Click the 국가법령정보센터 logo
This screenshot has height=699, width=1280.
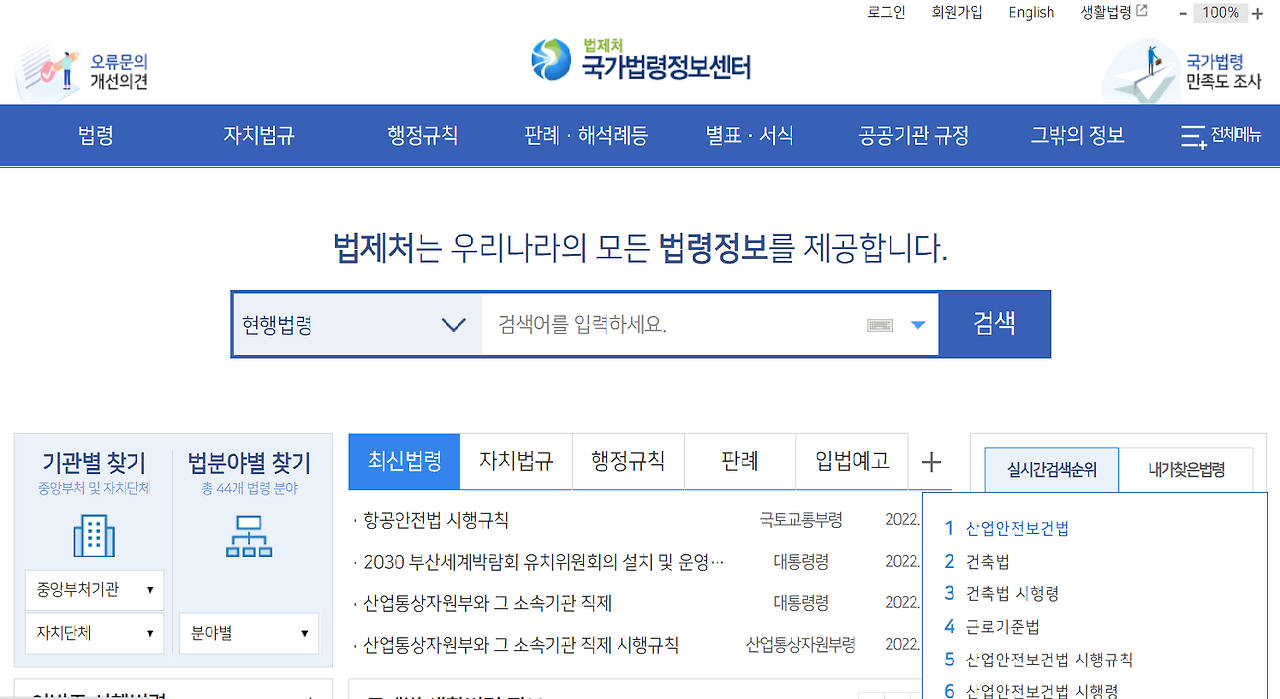point(640,60)
